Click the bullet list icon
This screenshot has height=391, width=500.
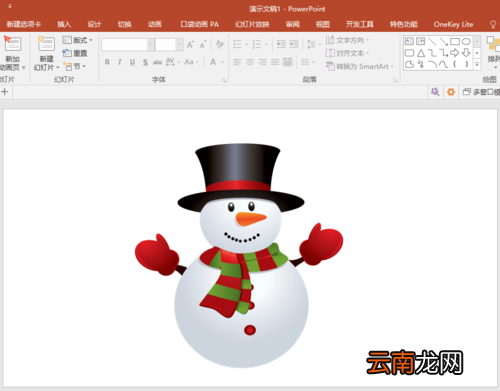(237, 44)
